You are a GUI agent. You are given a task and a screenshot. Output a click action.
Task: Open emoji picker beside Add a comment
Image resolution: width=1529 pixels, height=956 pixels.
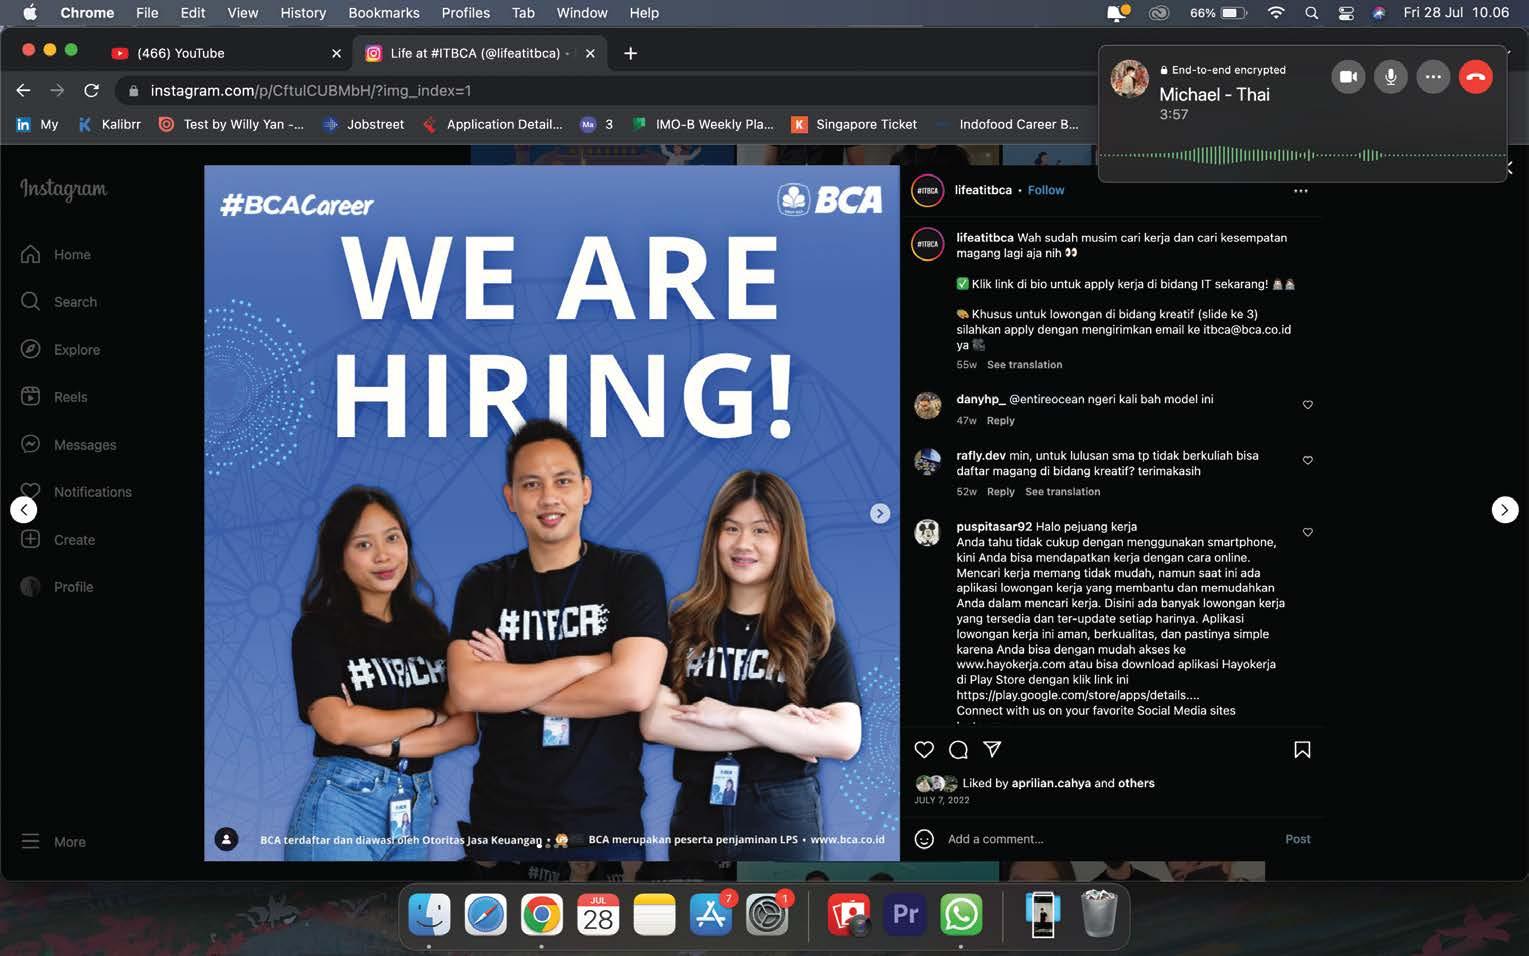(924, 839)
